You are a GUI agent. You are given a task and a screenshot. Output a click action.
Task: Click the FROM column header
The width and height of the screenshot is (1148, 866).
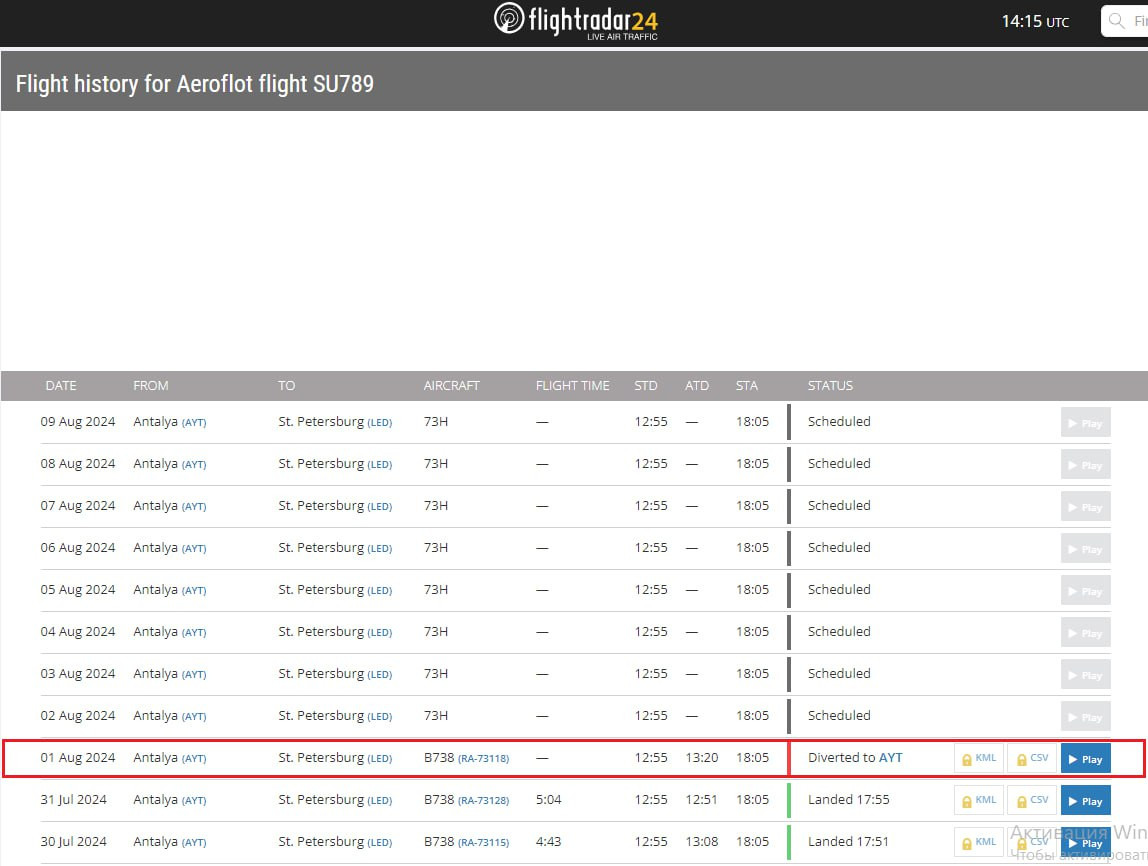(x=151, y=386)
